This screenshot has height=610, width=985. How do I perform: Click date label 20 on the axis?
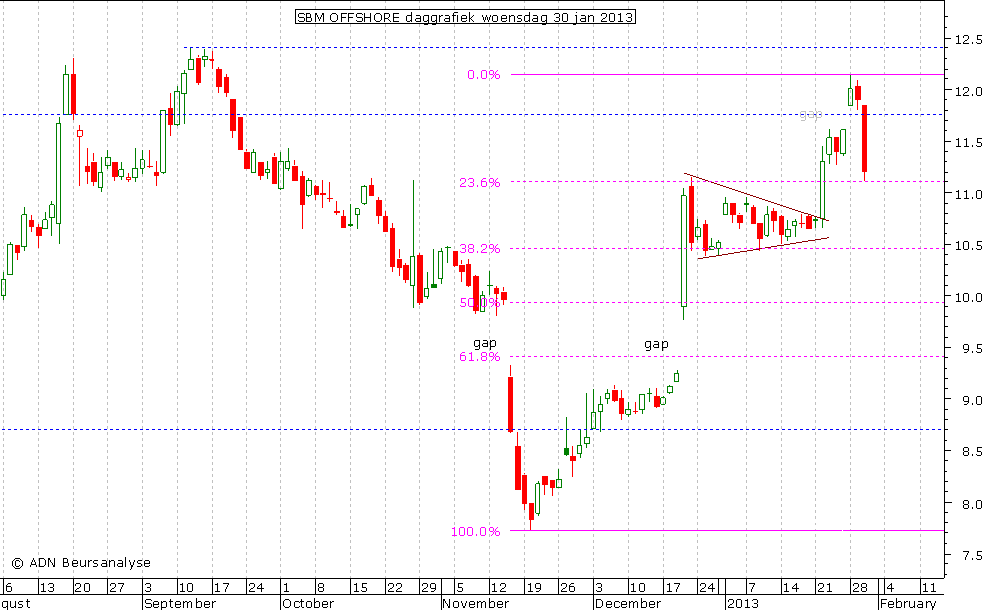82,588
